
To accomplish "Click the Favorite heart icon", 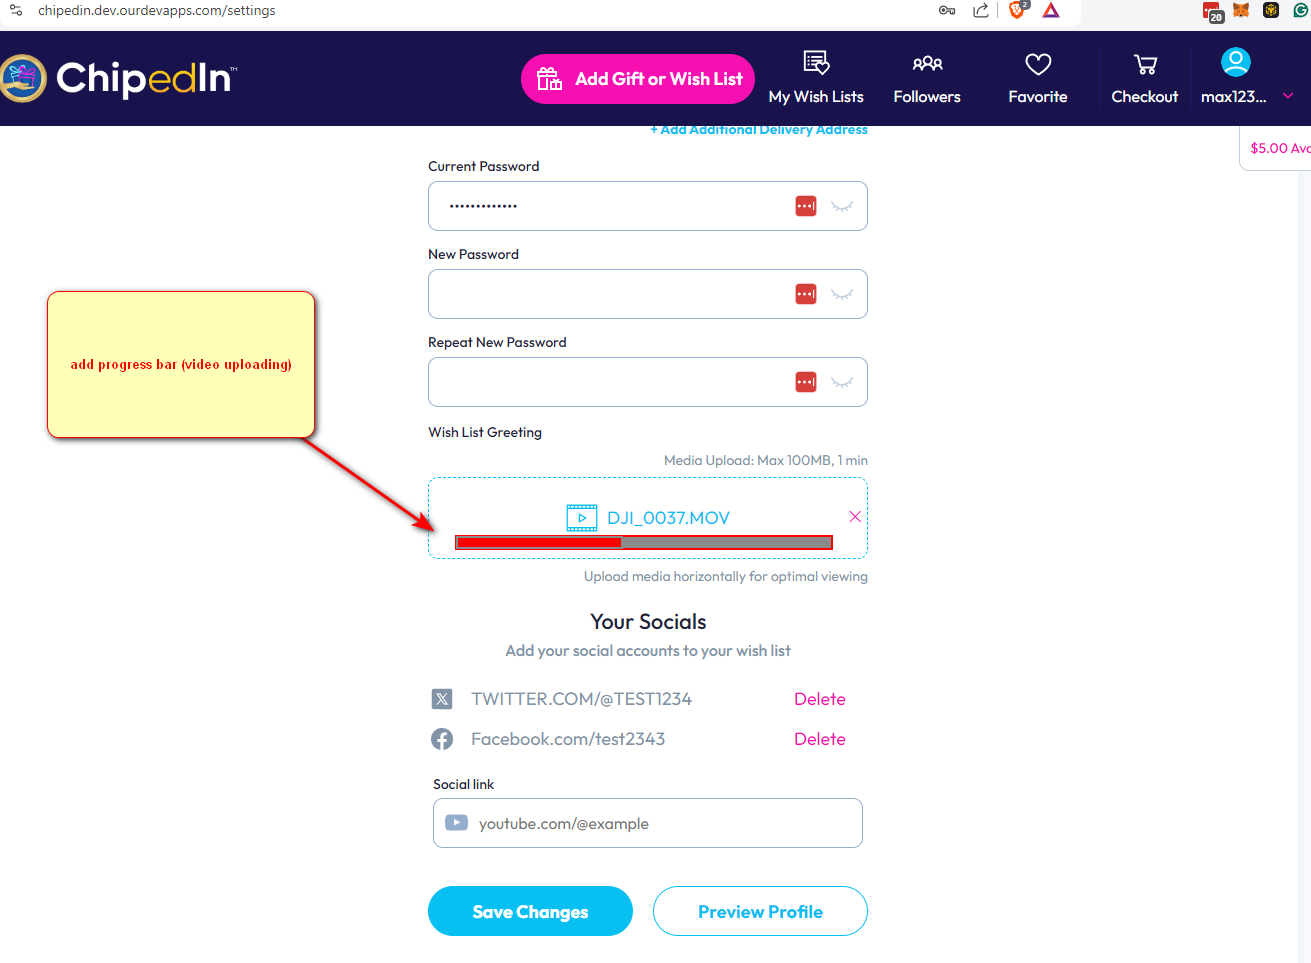I will coord(1038,64).
